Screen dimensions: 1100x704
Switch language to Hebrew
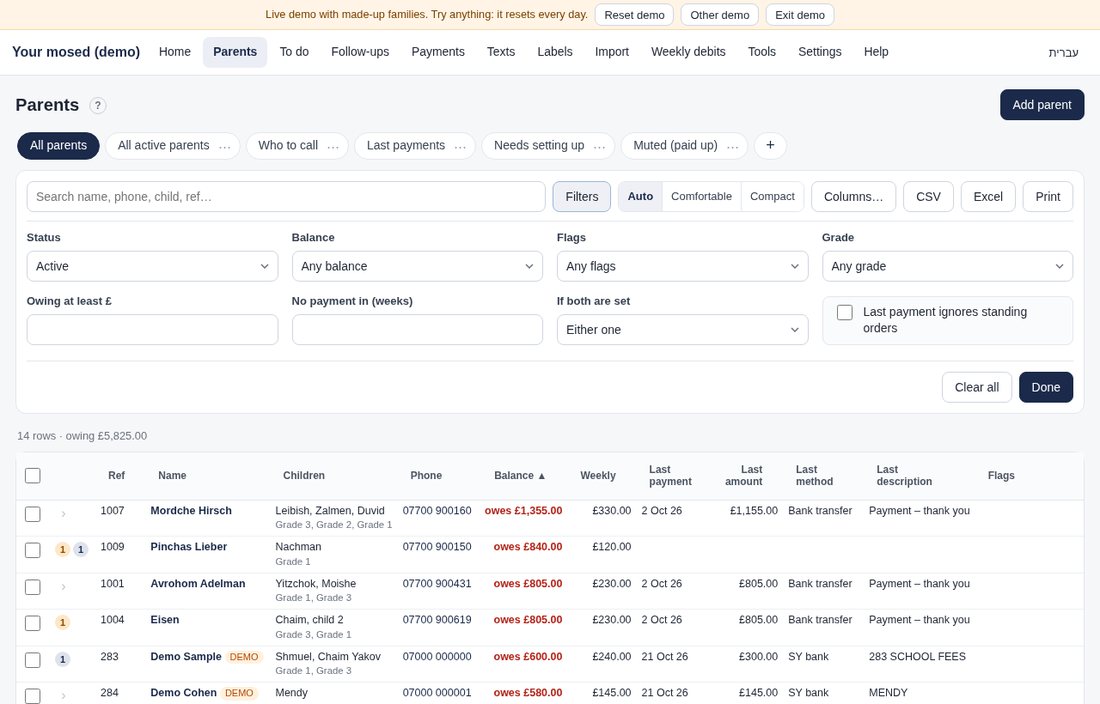1063,52
